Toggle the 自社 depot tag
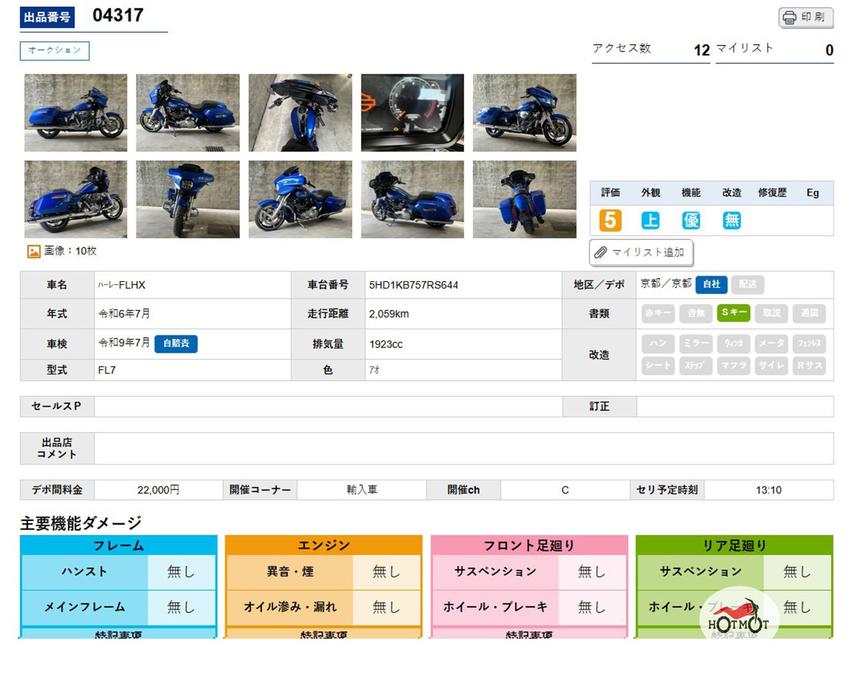The height and width of the screenshot is (673, 860). click(711, 285)
